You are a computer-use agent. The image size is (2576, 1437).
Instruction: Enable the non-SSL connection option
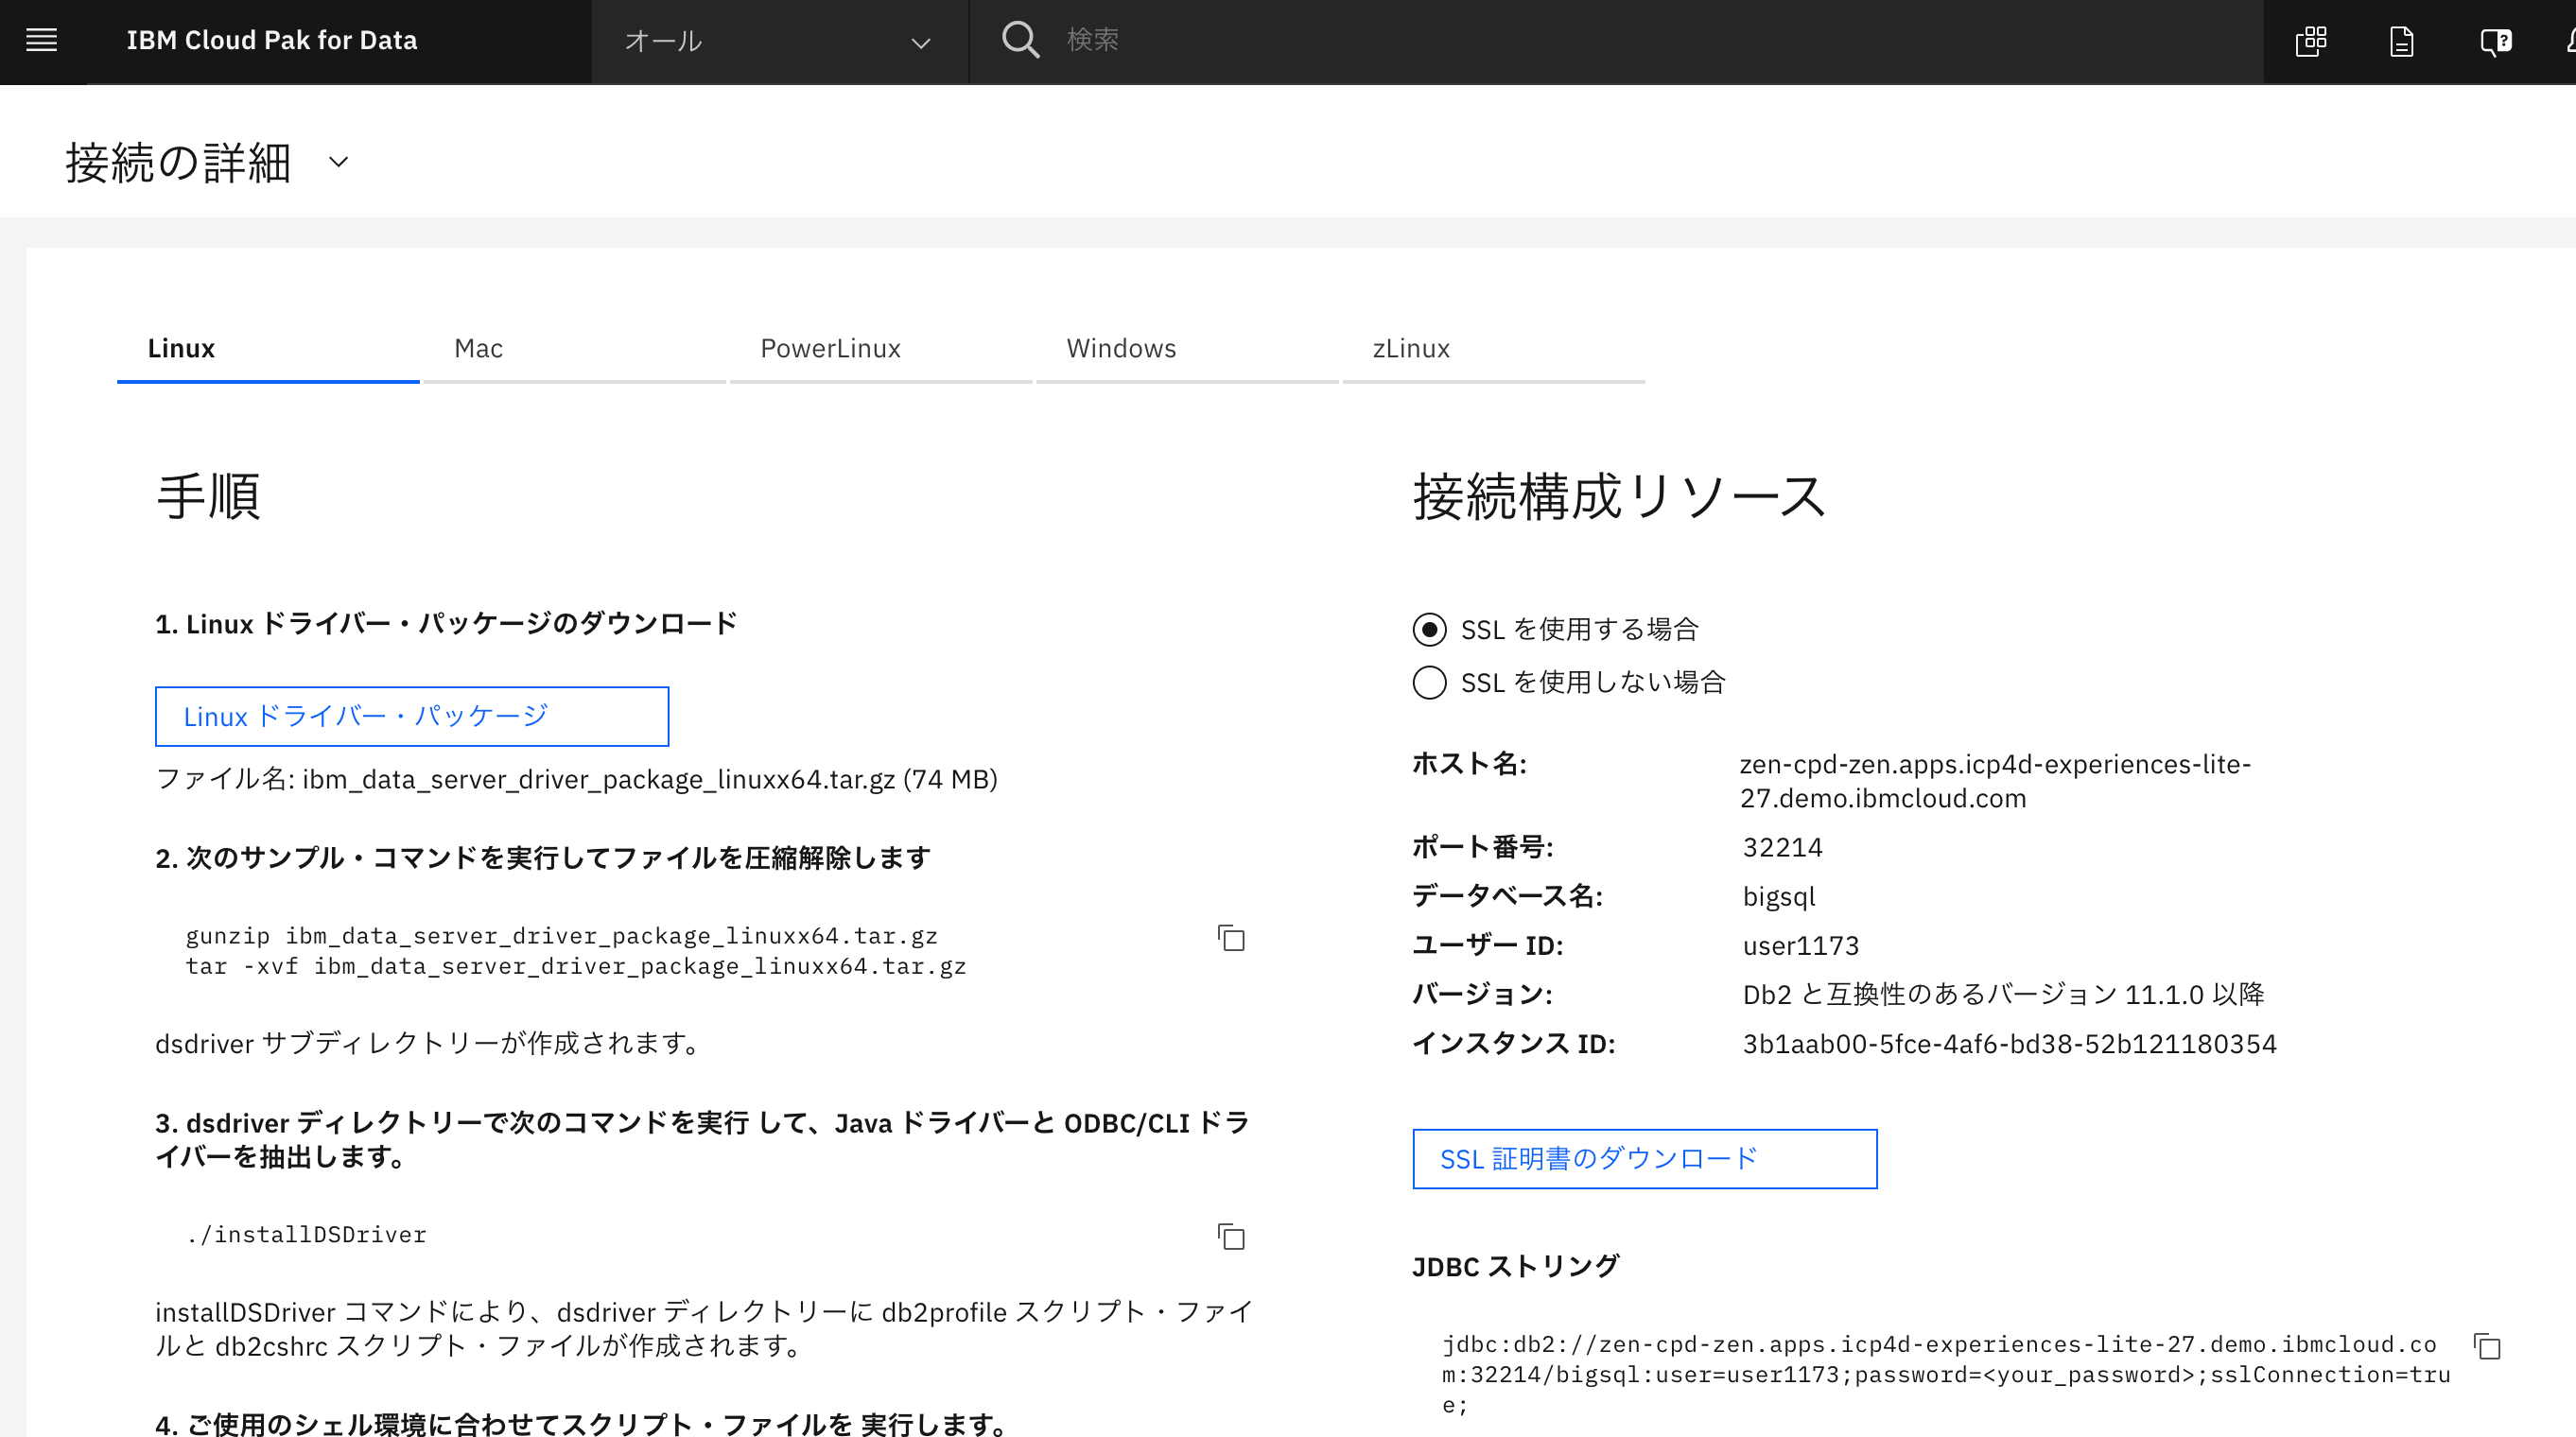1429,682
